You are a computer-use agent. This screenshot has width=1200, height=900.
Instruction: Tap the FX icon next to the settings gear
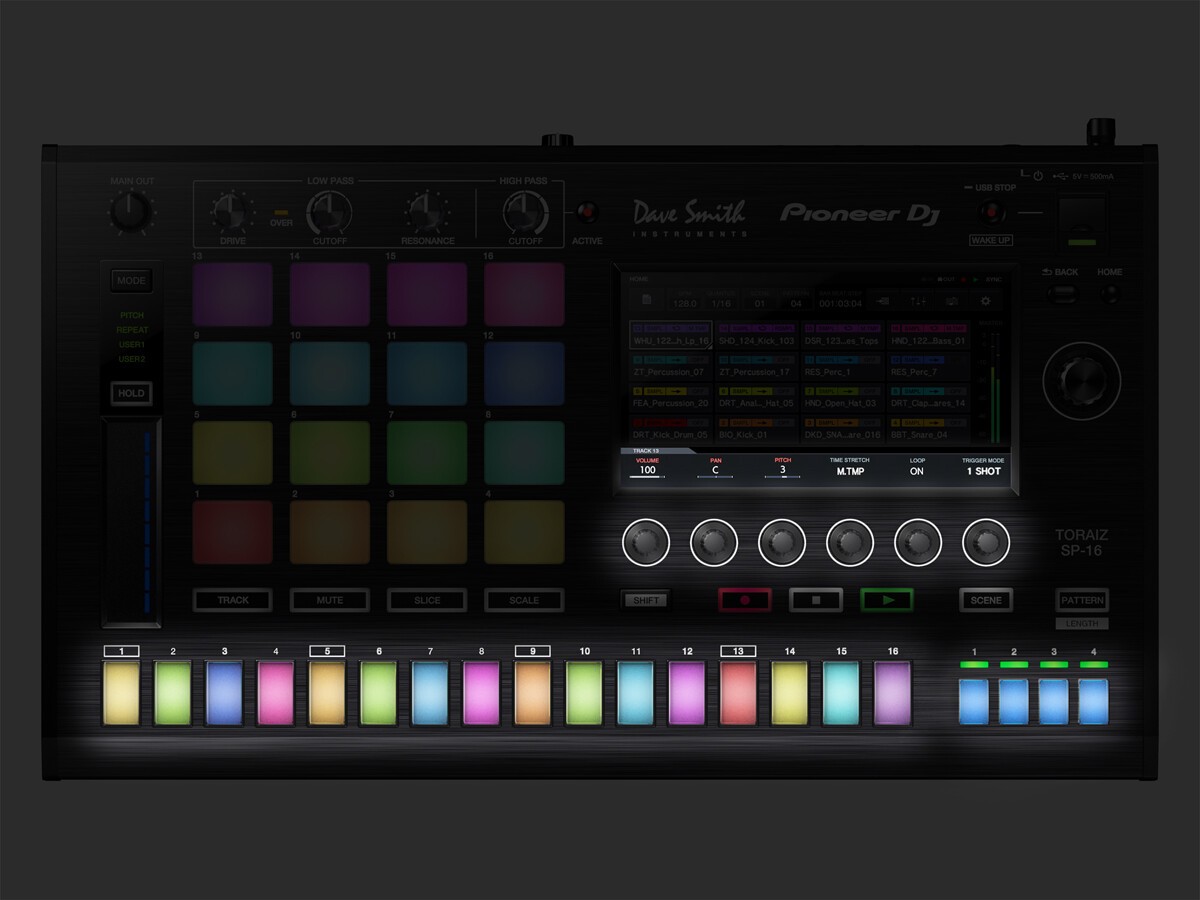[x=953, y=302]
